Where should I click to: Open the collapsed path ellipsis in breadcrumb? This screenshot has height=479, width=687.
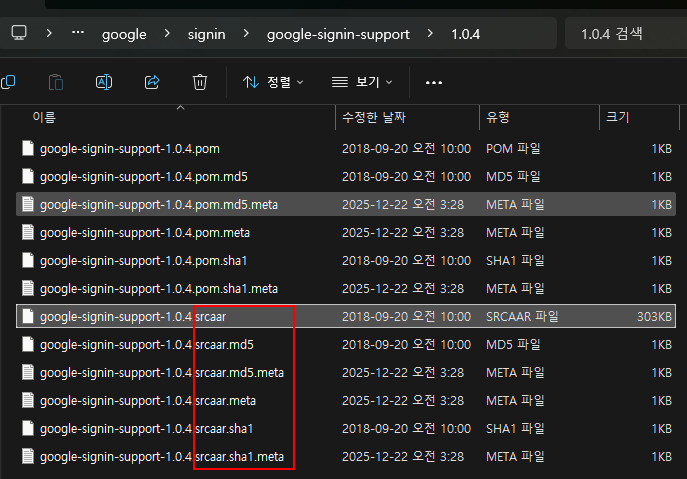[78, 32]
